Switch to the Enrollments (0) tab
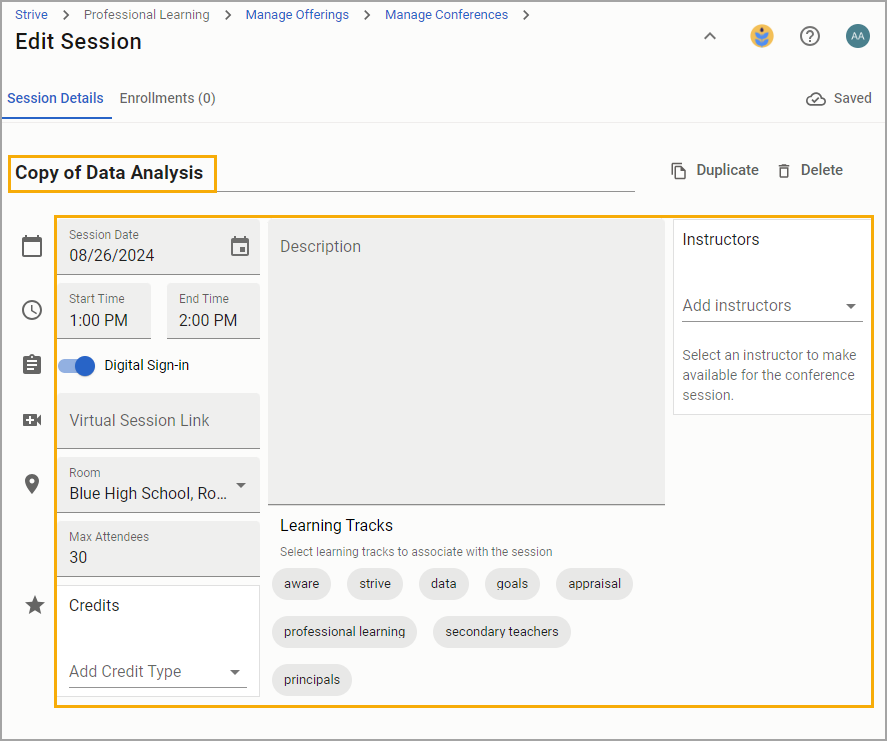 tap(167, 98)
